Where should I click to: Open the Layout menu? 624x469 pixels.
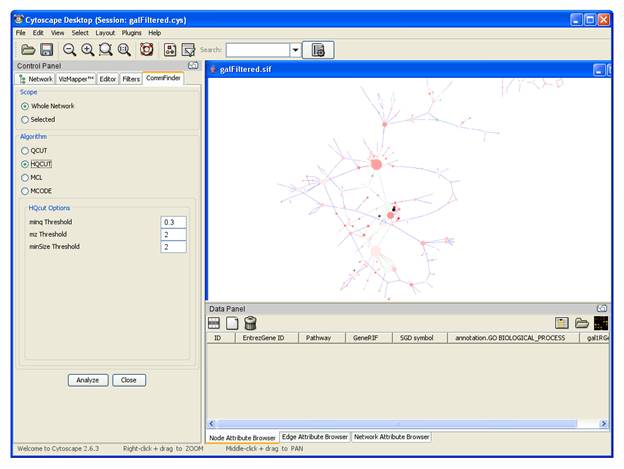click(105, 33)
